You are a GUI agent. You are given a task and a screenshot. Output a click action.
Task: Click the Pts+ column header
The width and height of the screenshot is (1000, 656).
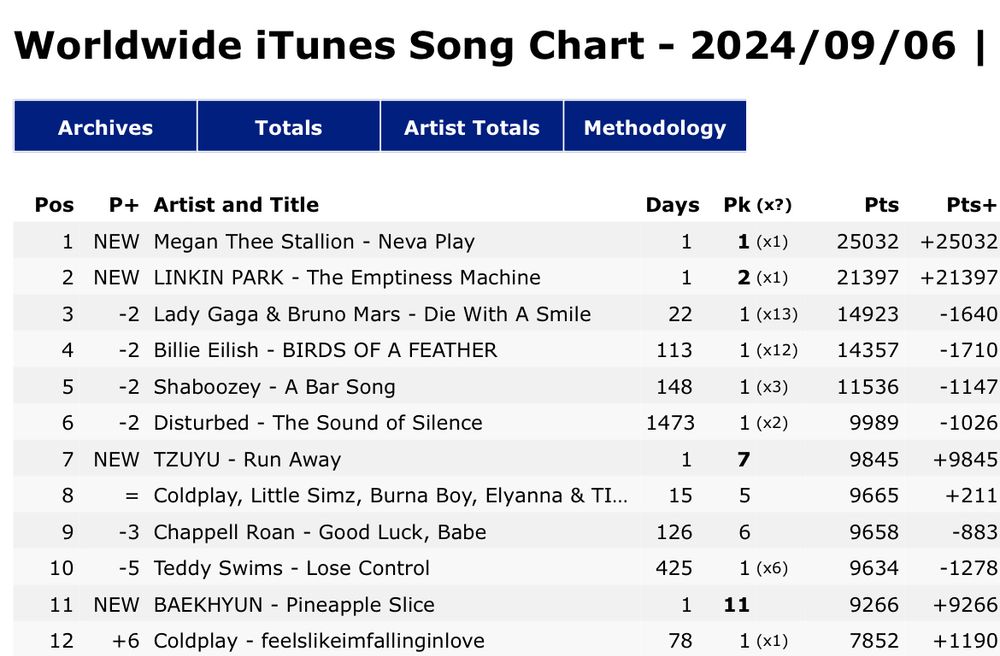[971, 205]
